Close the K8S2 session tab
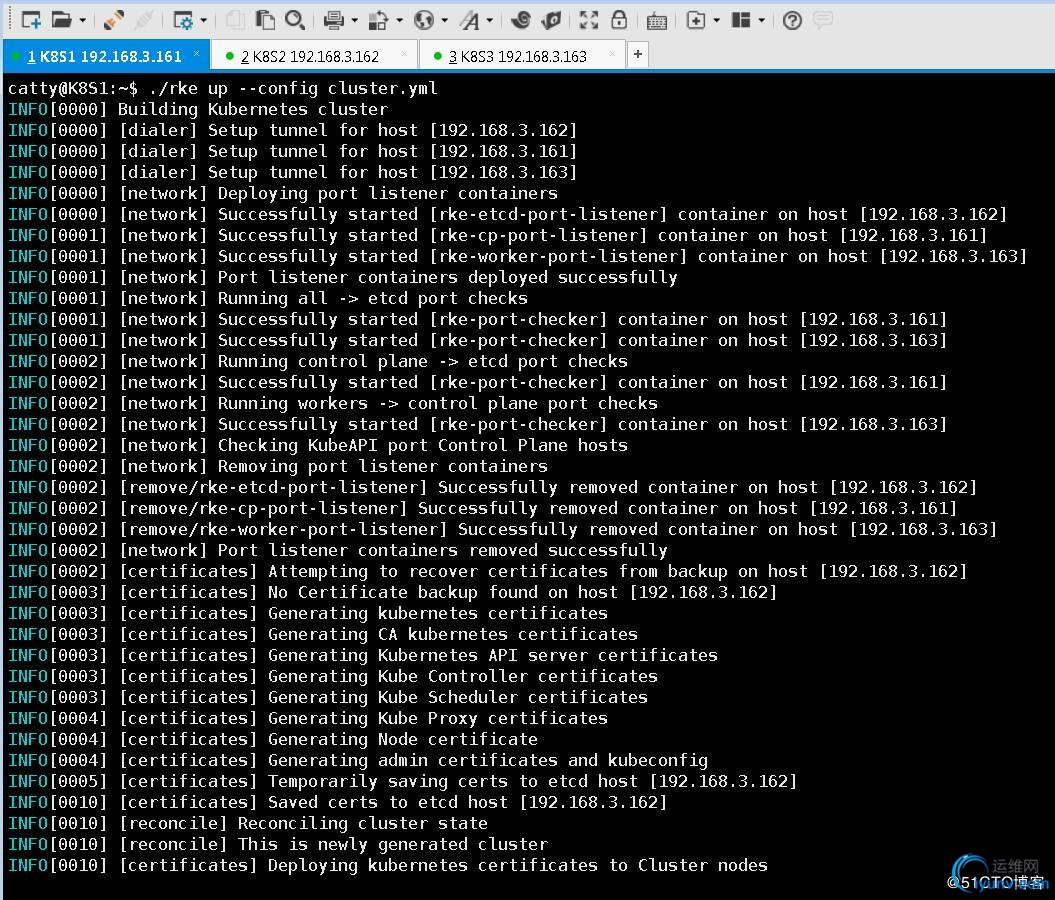Viewport: 1055px width, 900px height. [404, 54]
